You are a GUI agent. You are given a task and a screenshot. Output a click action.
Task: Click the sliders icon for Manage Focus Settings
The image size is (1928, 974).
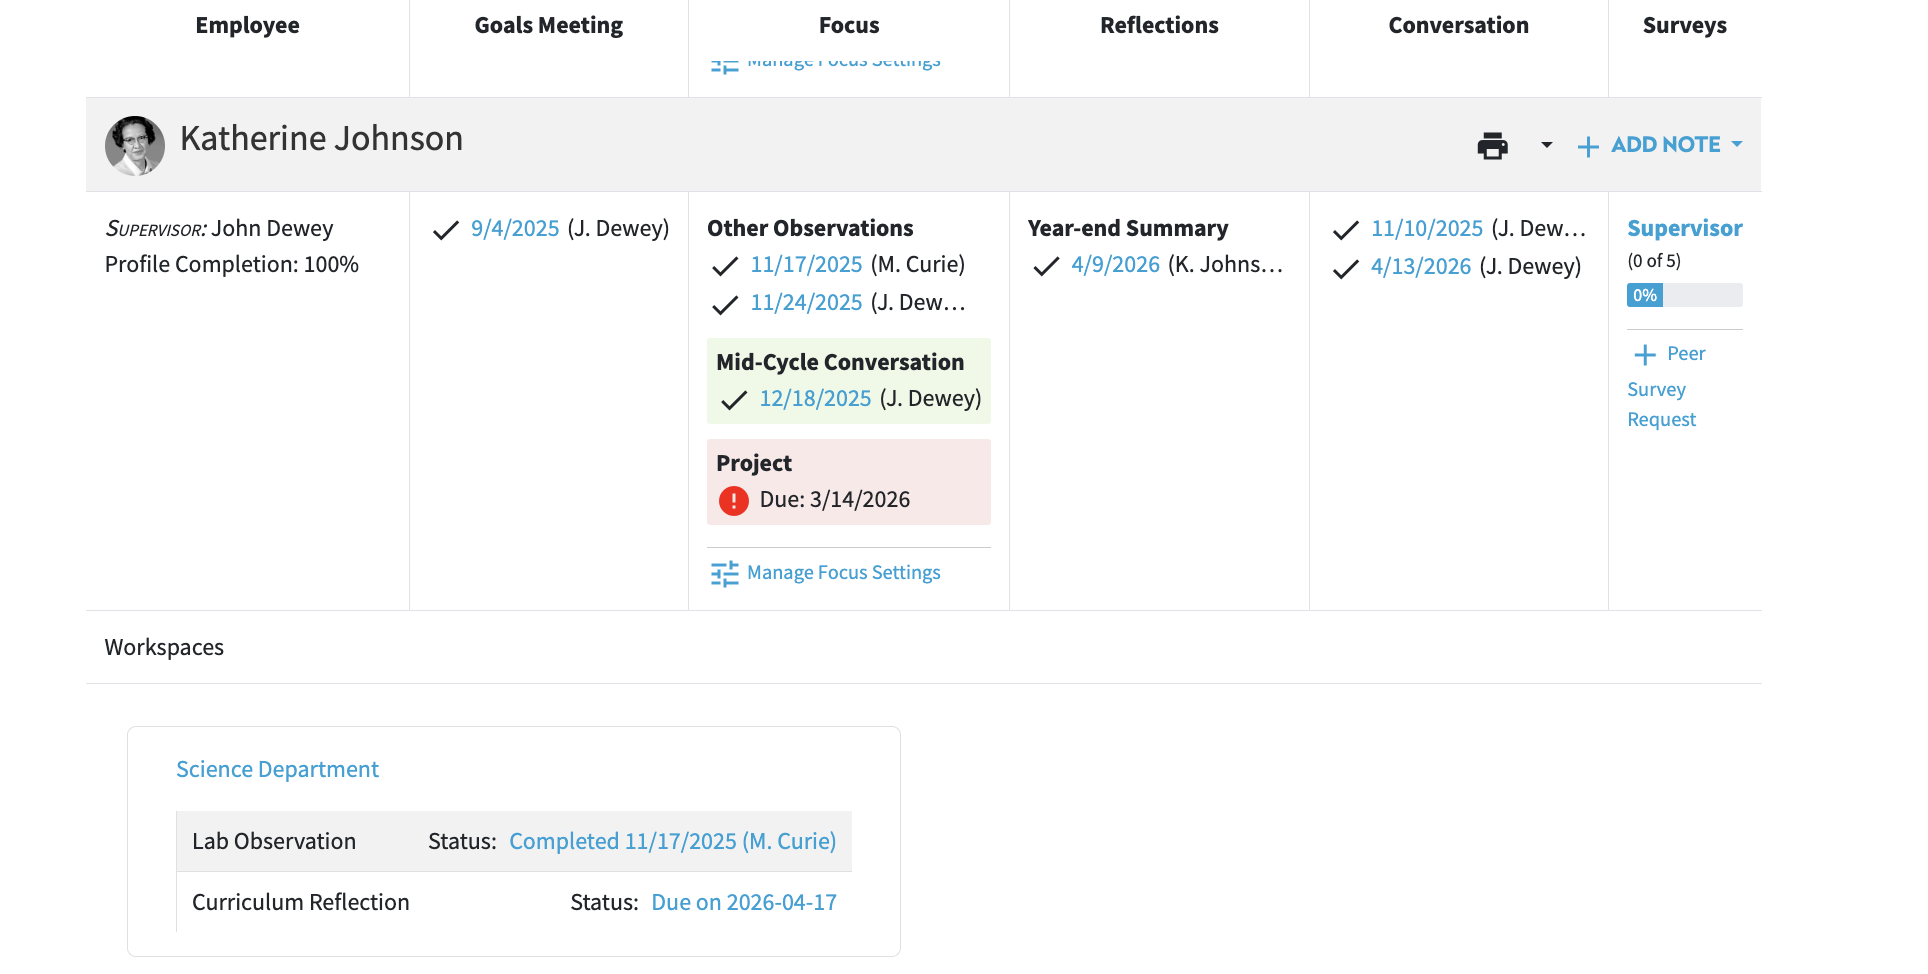click(725, 573)
